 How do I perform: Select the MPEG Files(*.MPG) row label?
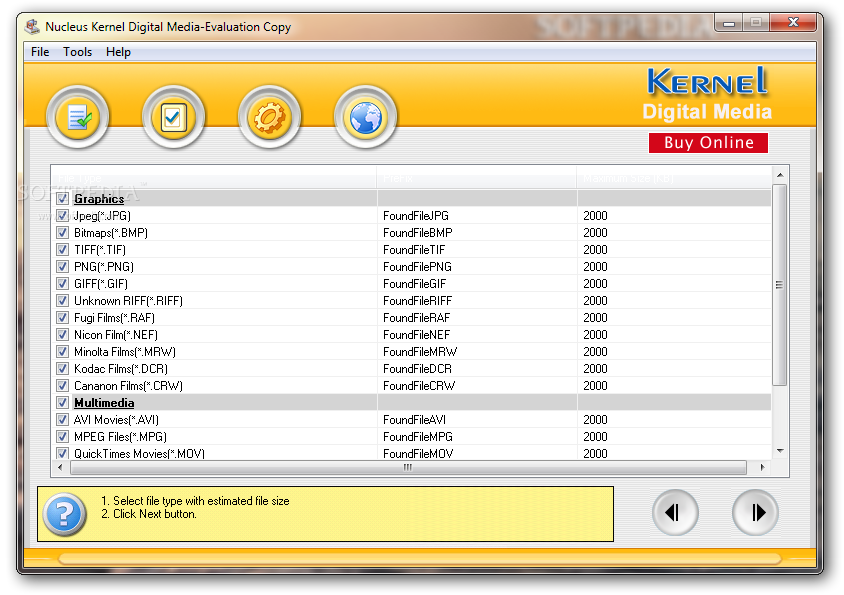(x=120, y=437)
